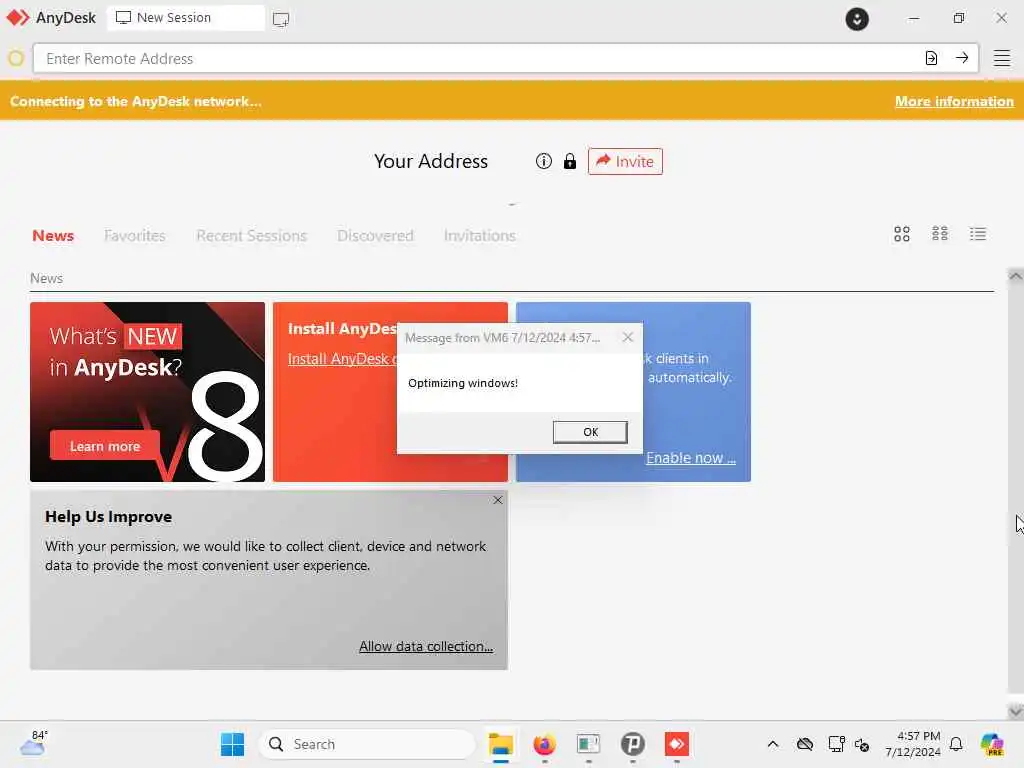Open the hamburger main menu
Viewport: 1024px width, 768px height.
pos(1002,58)
